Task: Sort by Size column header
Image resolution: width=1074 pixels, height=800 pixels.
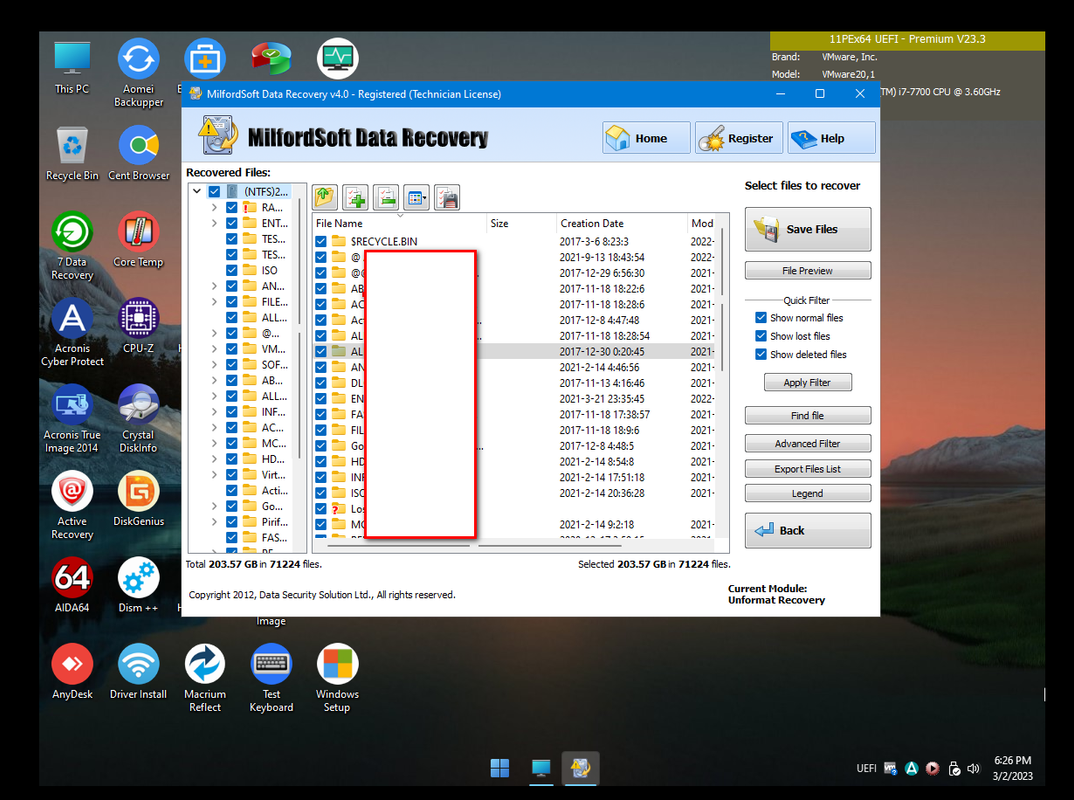Action: [521, 223]
